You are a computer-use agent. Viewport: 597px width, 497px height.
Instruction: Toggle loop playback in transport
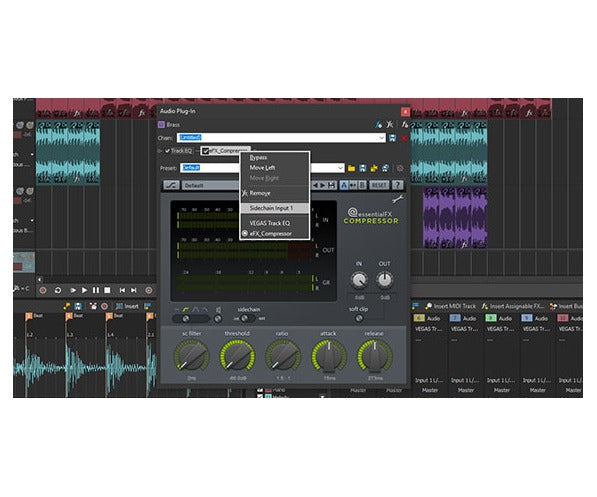58,290
